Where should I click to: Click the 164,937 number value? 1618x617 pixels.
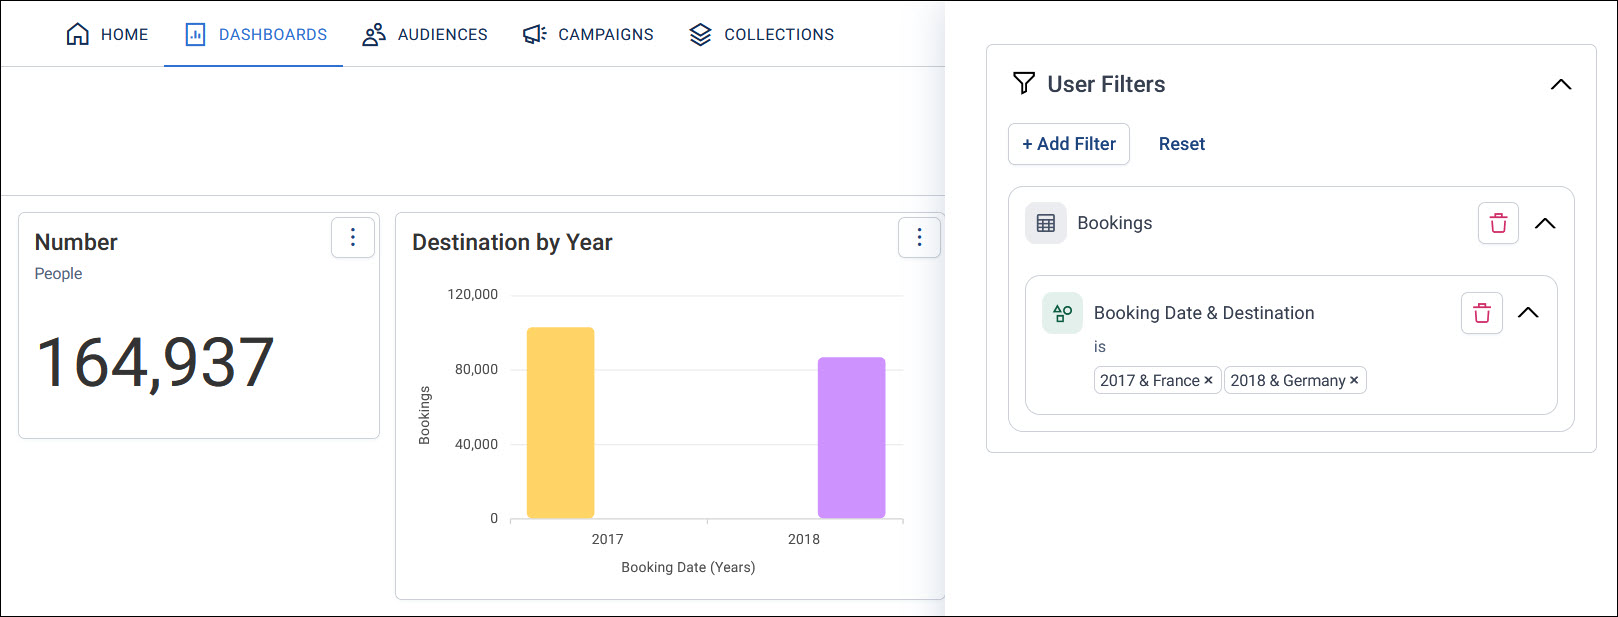155,362
